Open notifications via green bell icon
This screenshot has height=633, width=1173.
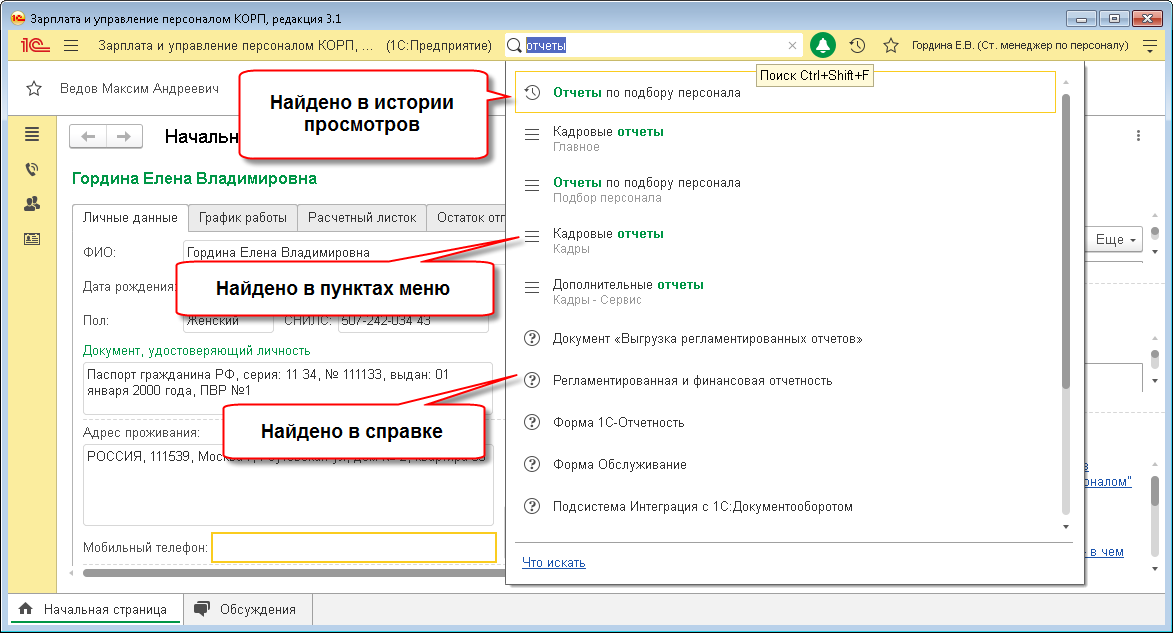click(x=822, y=46)
